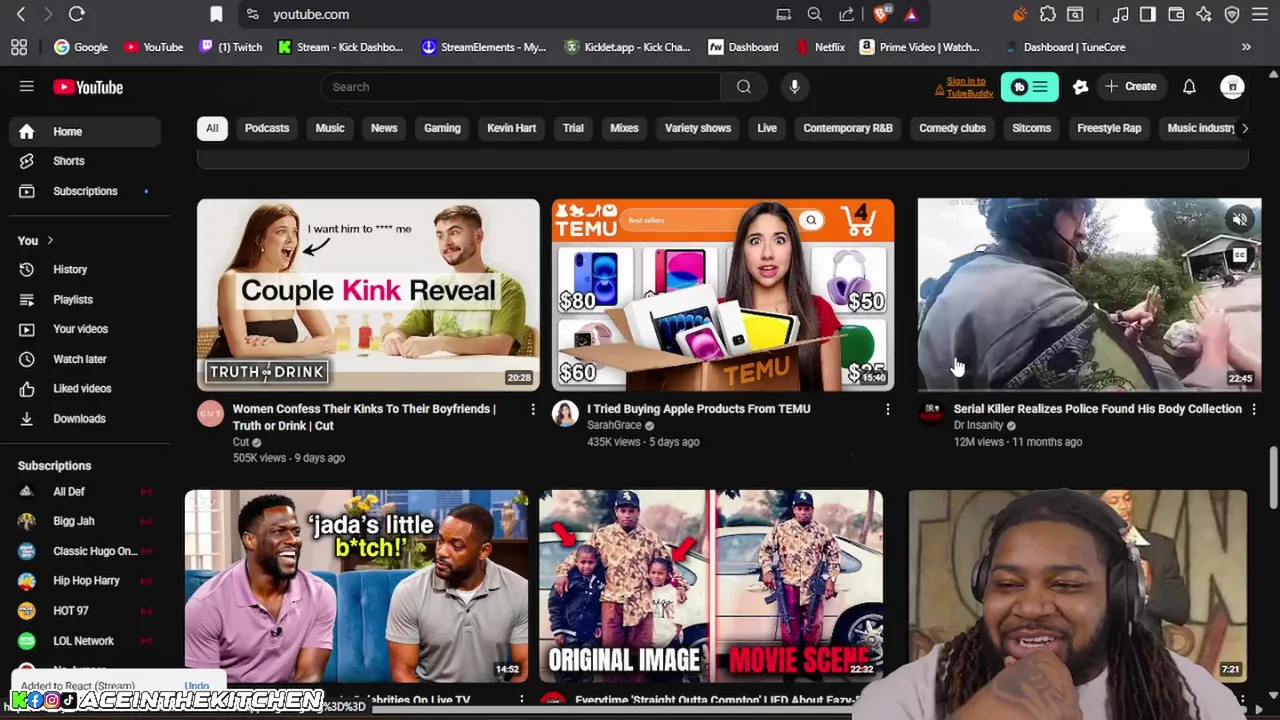Unmute the Serial Killer preview video

click(1239, 219)
